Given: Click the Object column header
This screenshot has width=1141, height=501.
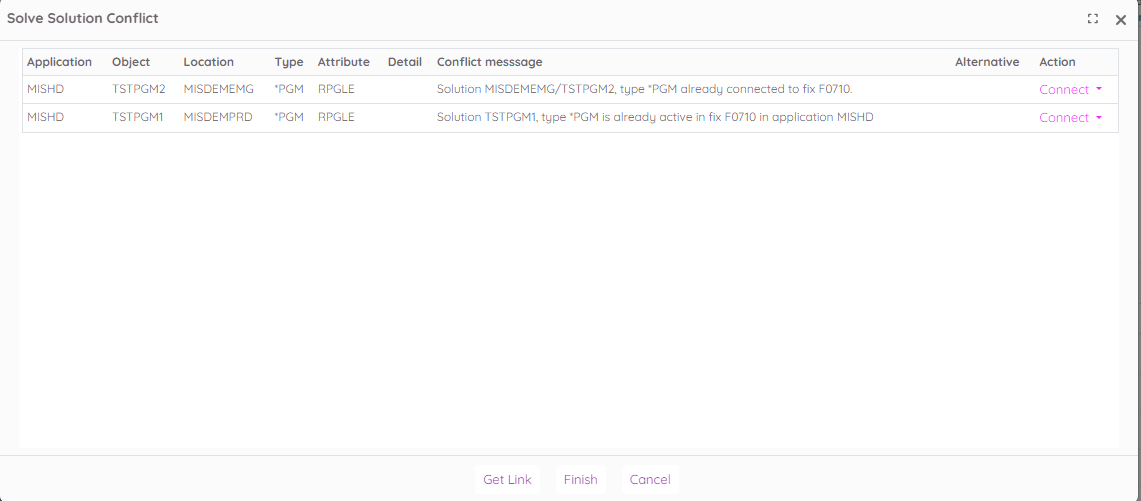Looking at the screenshot, I should point(131,62).
